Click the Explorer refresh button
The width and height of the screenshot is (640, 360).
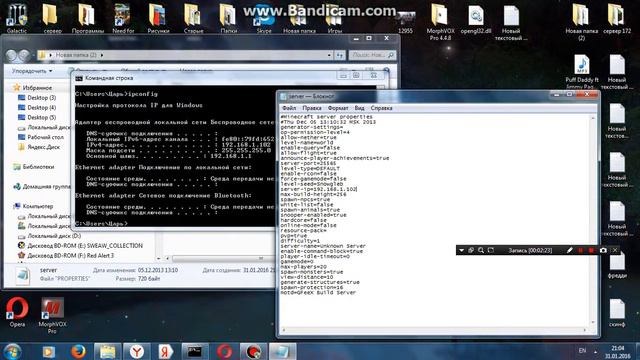point(340,55)
